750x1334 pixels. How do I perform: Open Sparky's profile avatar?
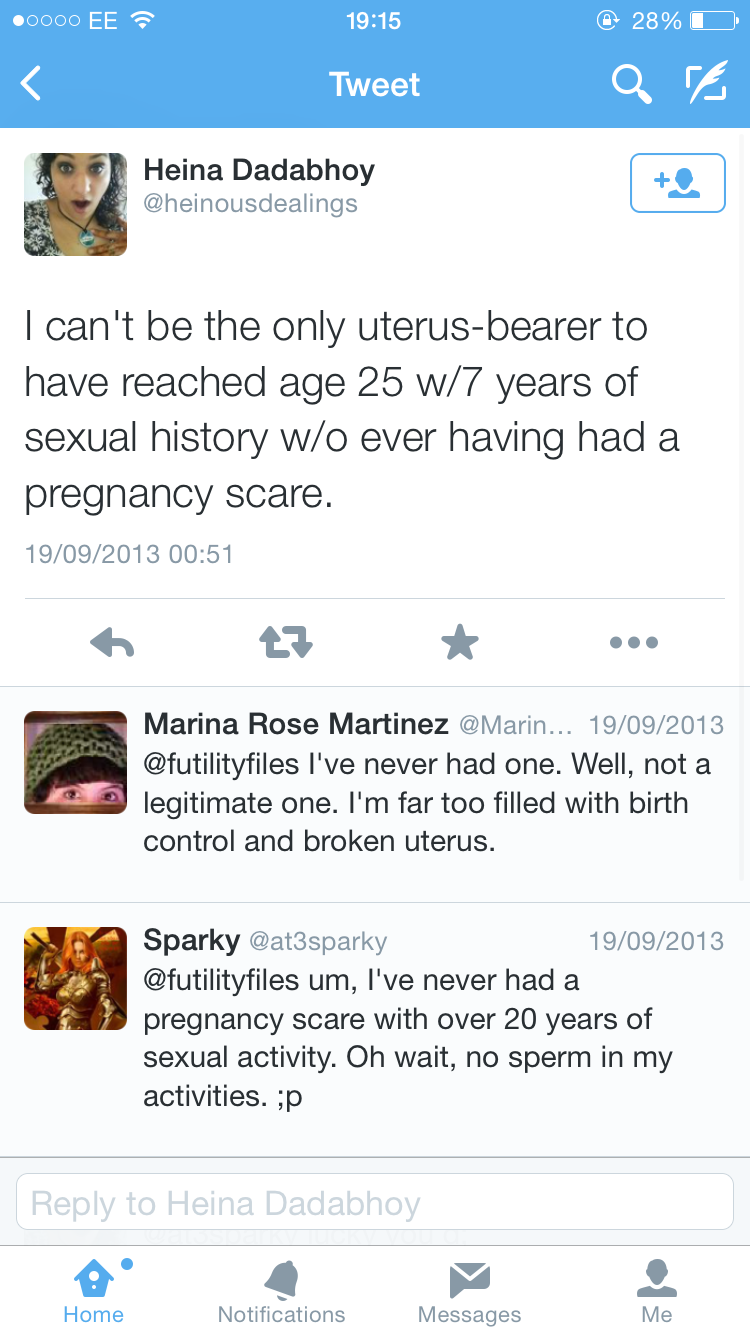pyautogui.click(x=75, y=978)
